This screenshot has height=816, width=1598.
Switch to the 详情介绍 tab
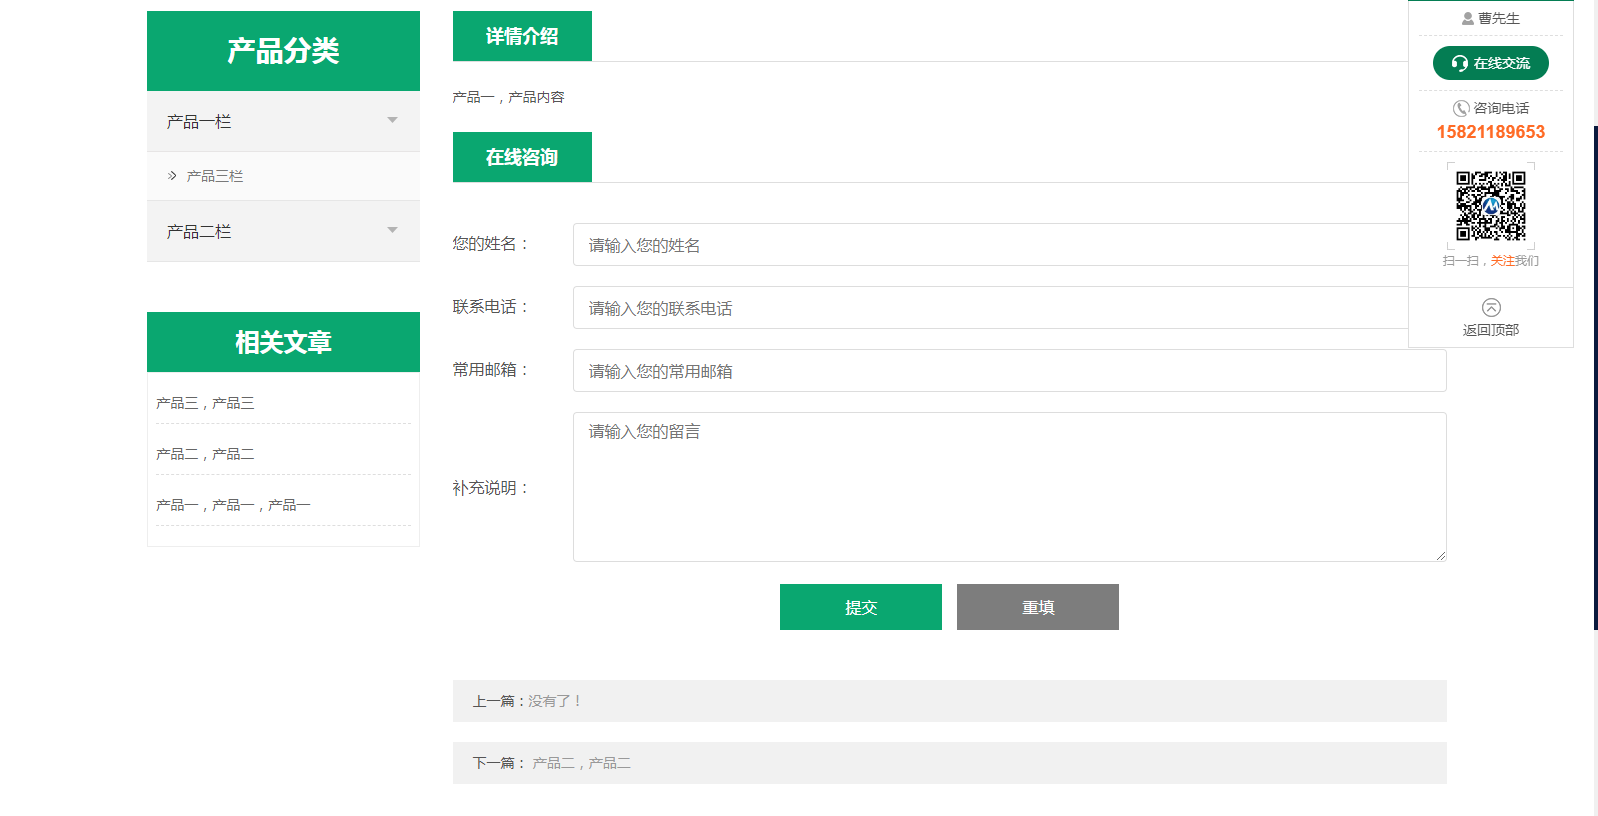[x=522, y=36]
